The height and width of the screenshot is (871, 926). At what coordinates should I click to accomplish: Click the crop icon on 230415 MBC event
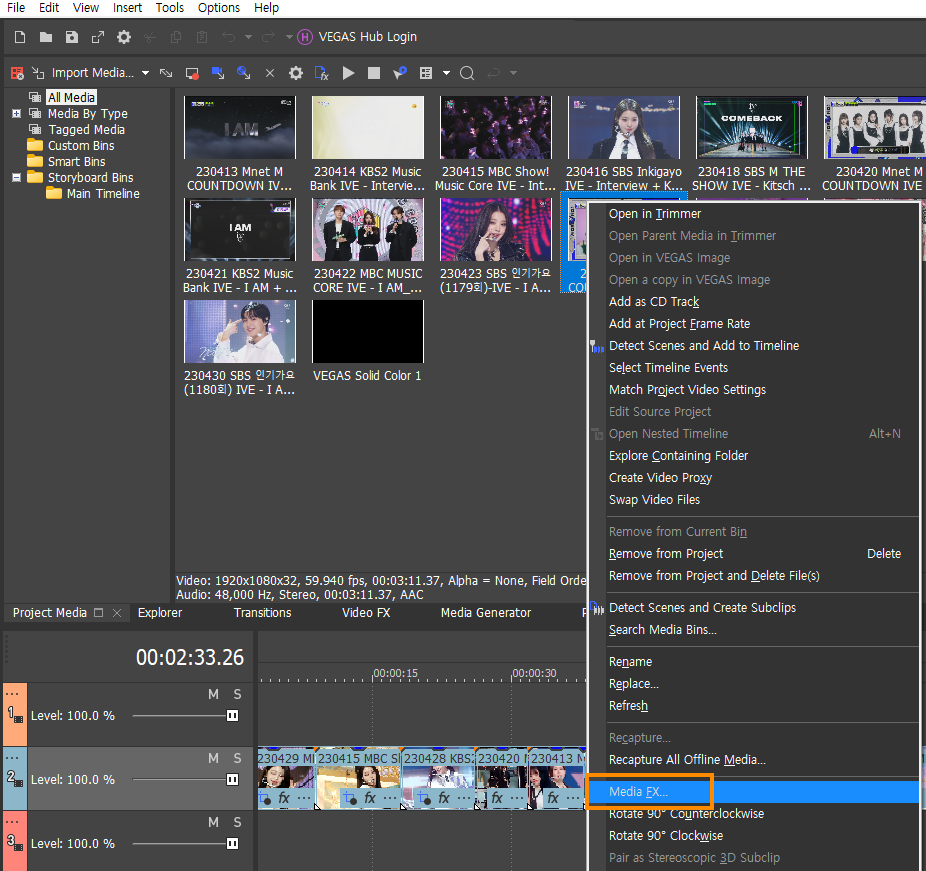(350, 799)
